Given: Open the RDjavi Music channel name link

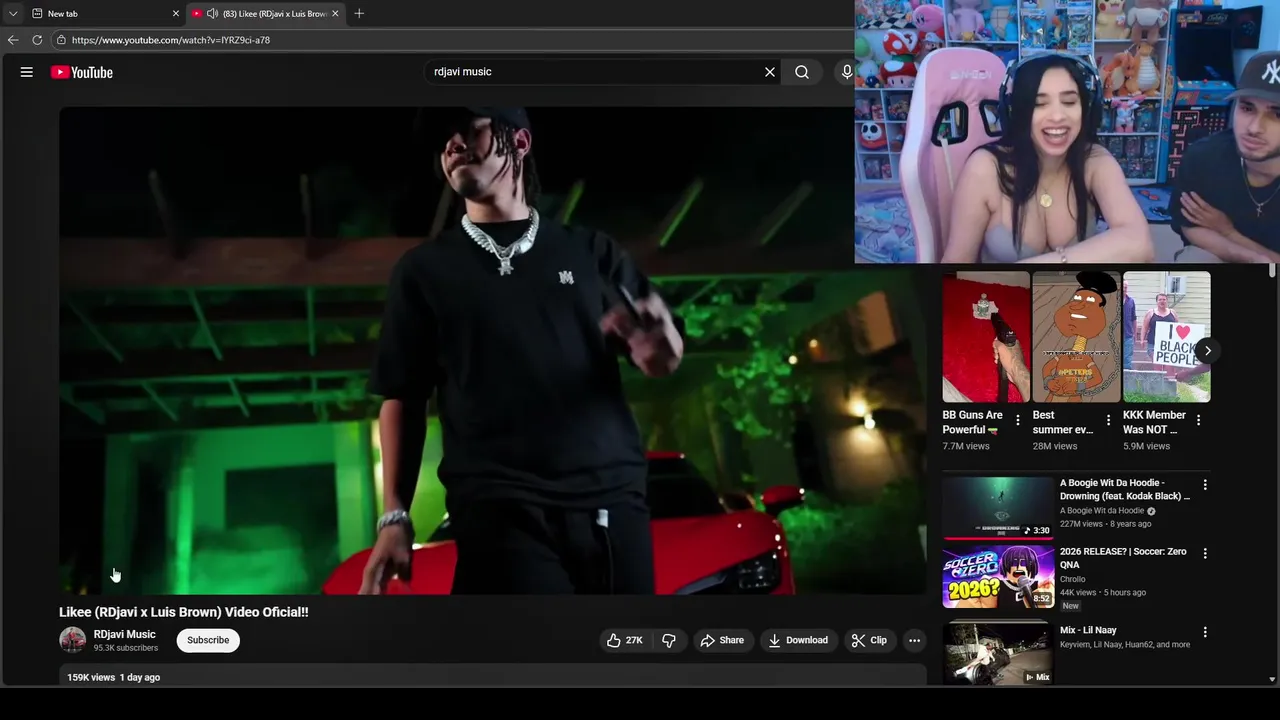Looking at the screenshot, I should click(x=125, y=634).
